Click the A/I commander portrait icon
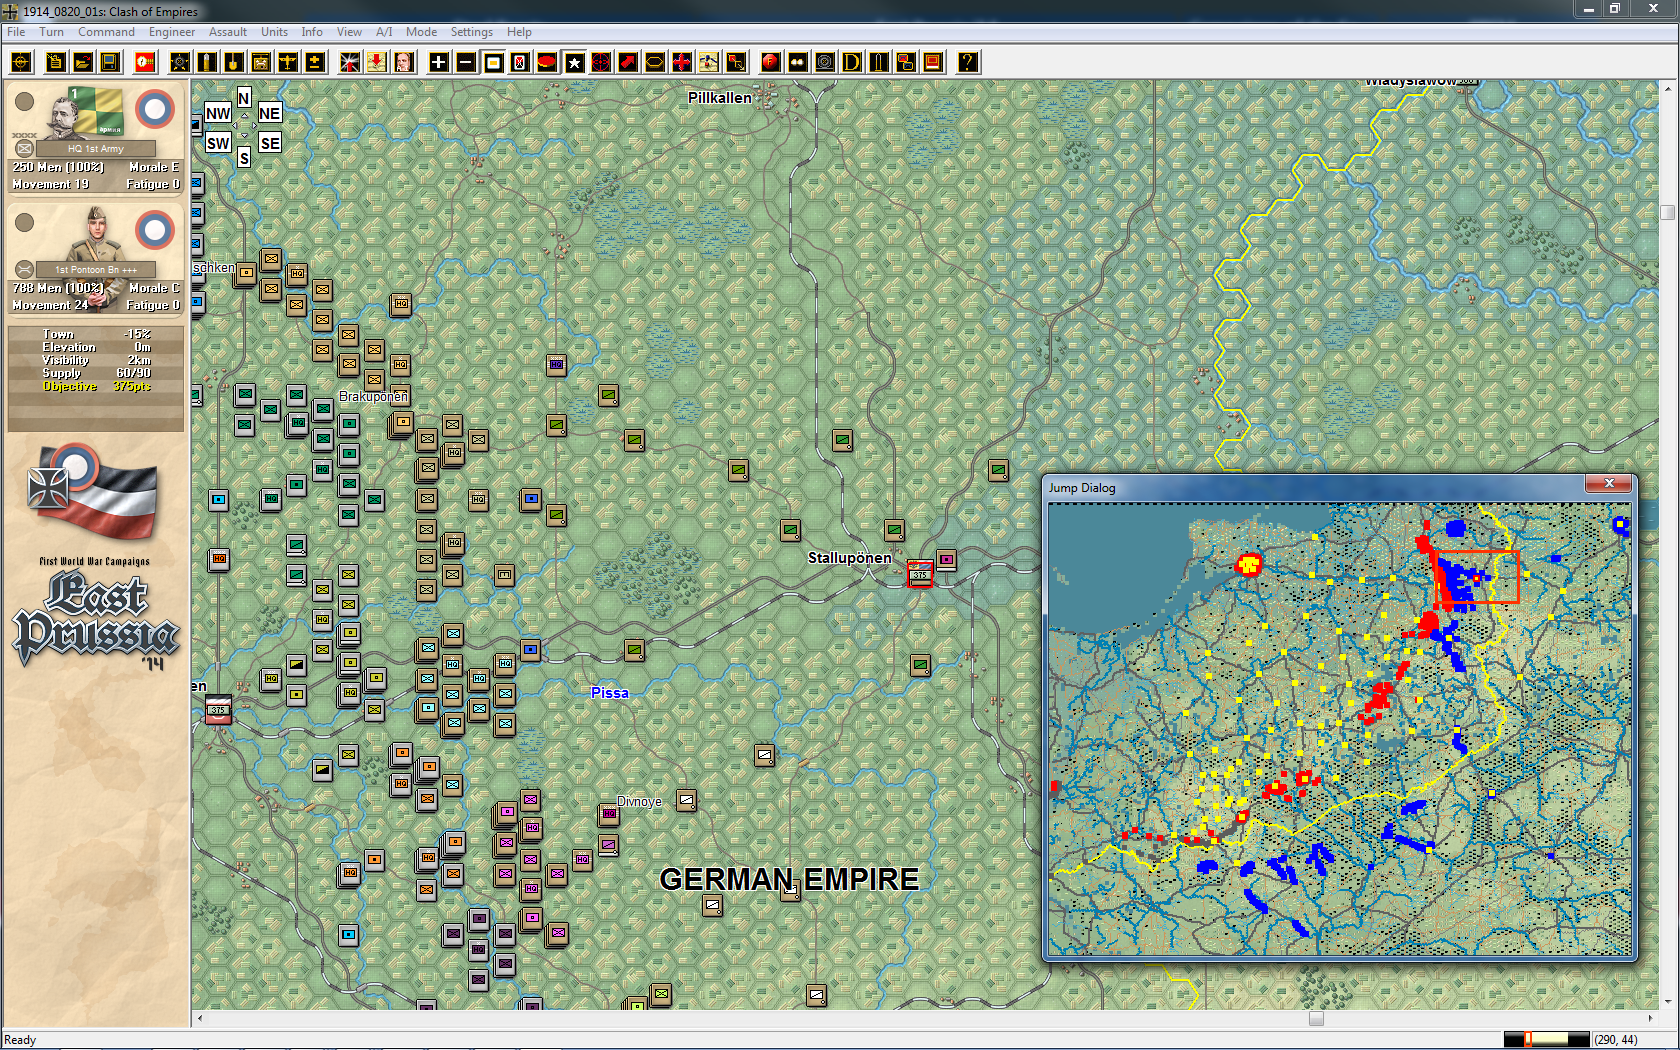Viewport: 1680px width, 1050px height. tap(404, 62)
